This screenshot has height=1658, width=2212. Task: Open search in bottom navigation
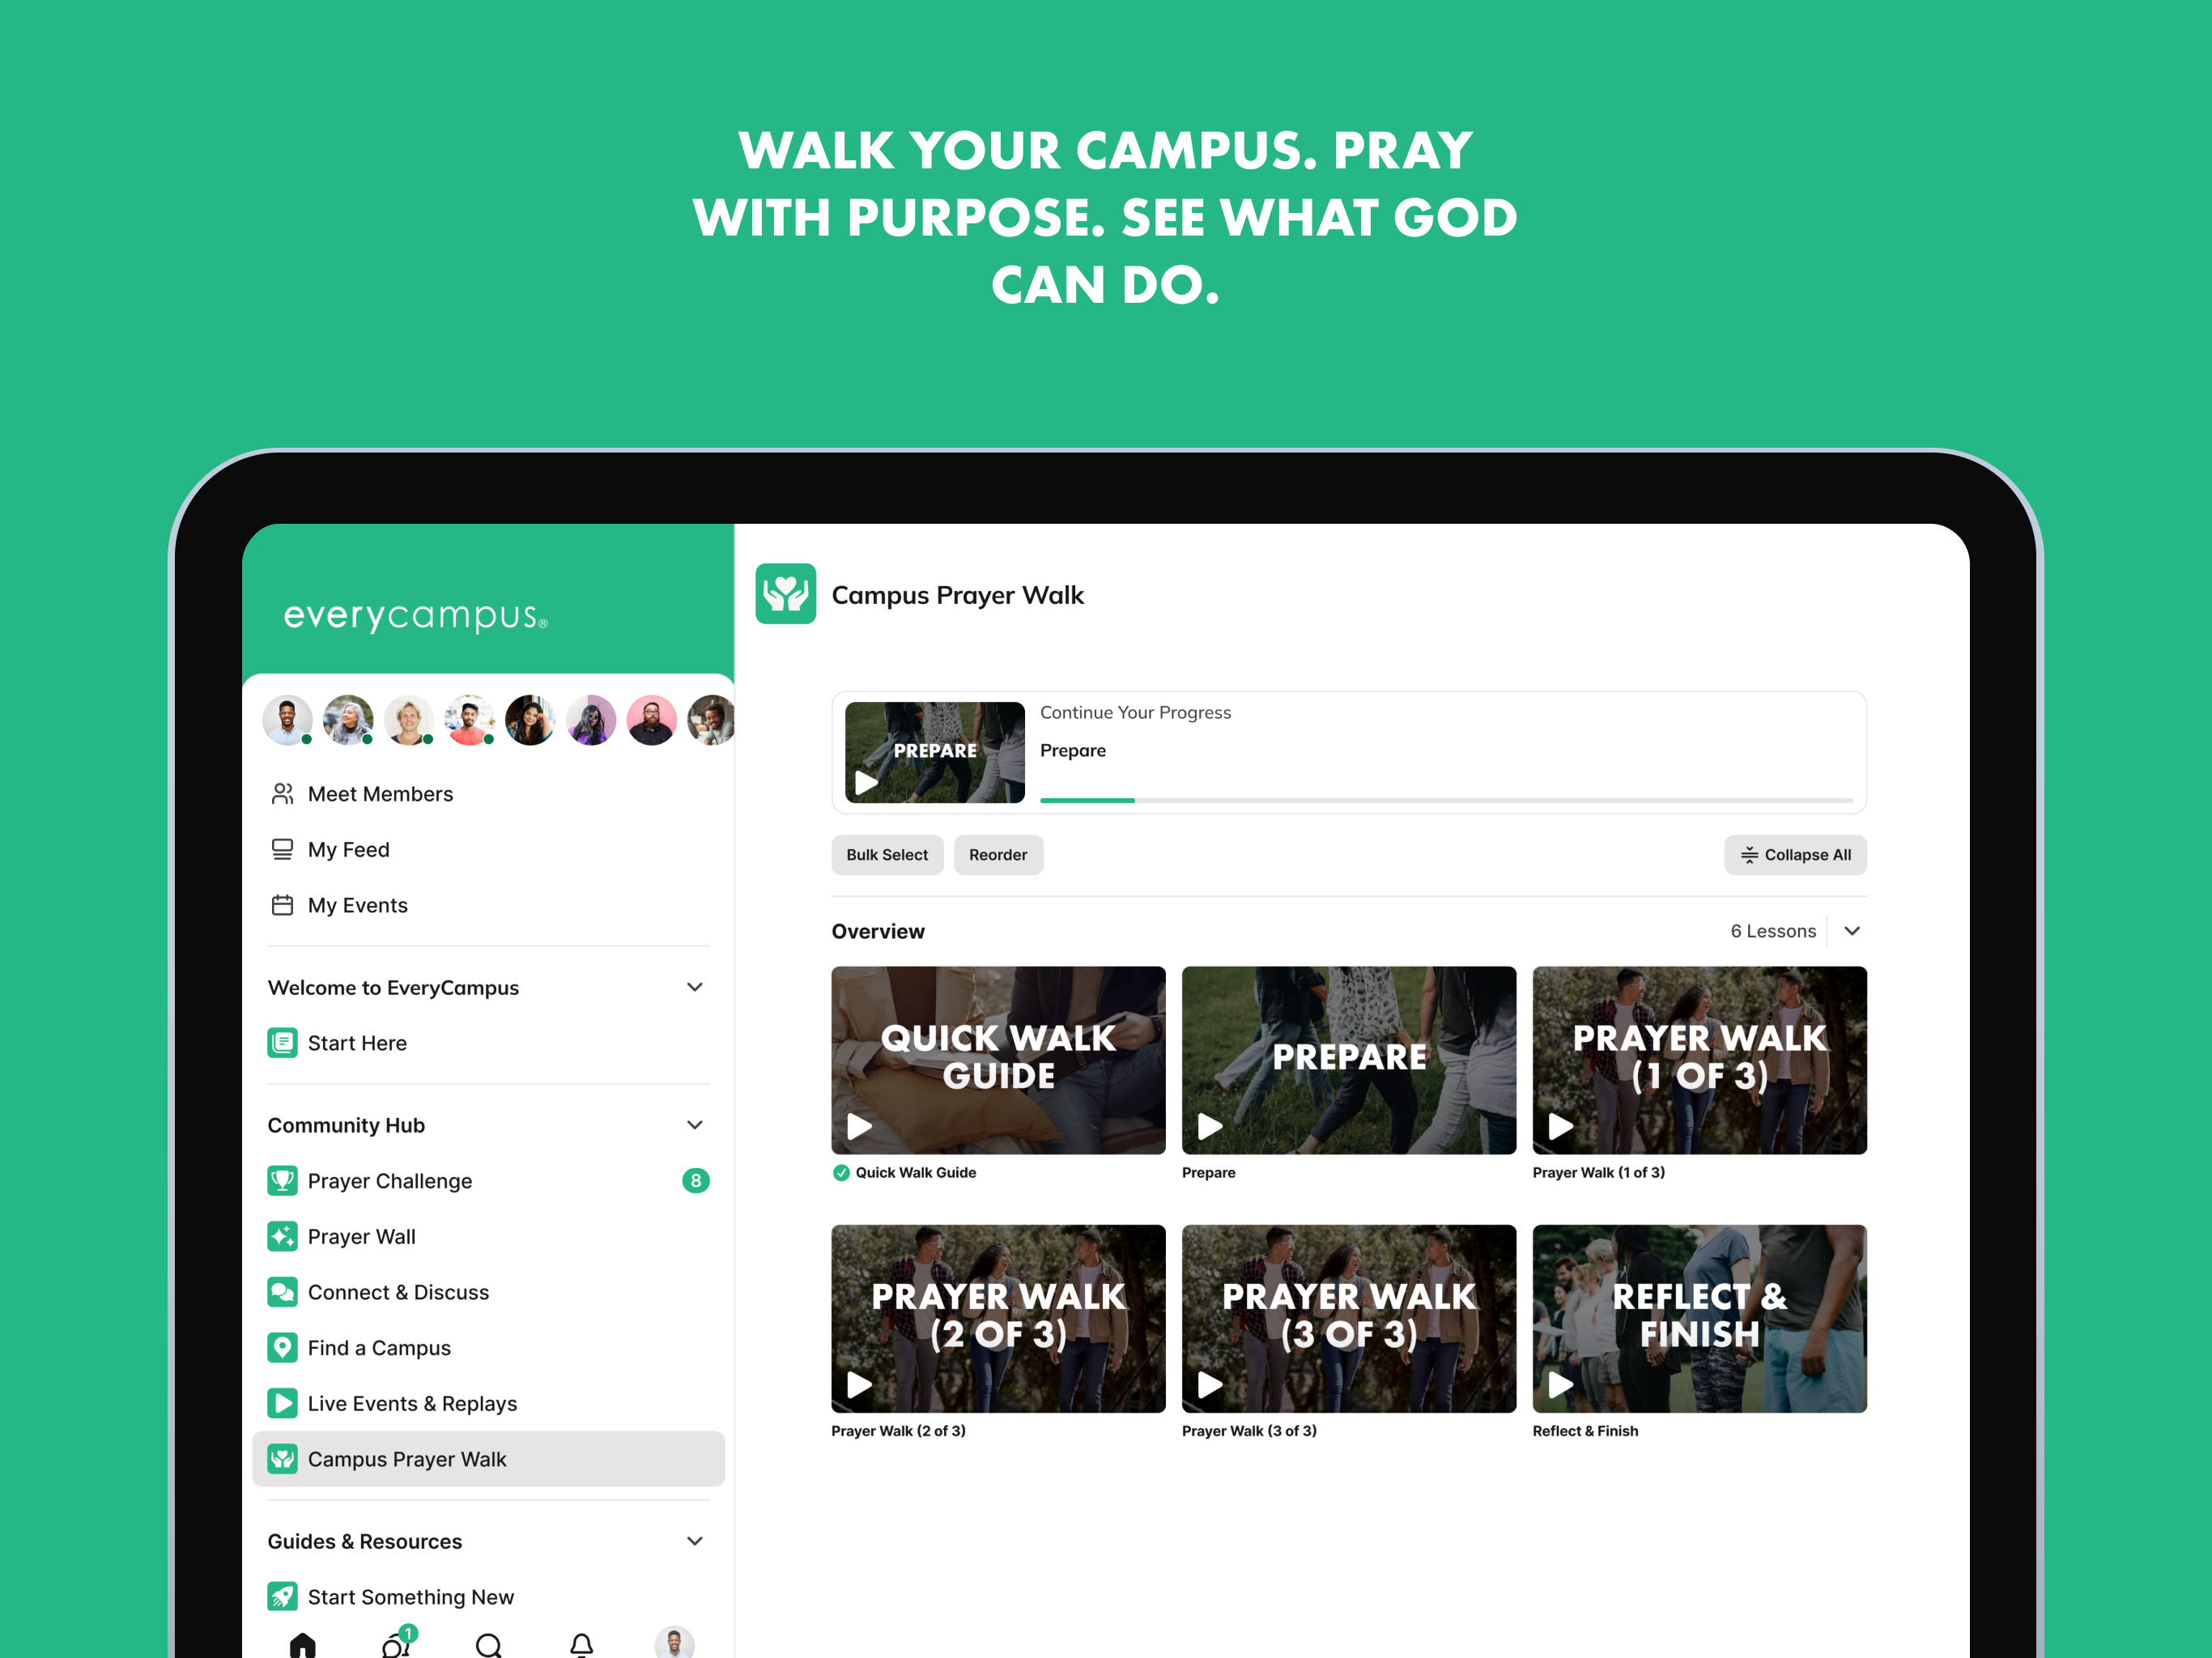tap(488, 1645)
